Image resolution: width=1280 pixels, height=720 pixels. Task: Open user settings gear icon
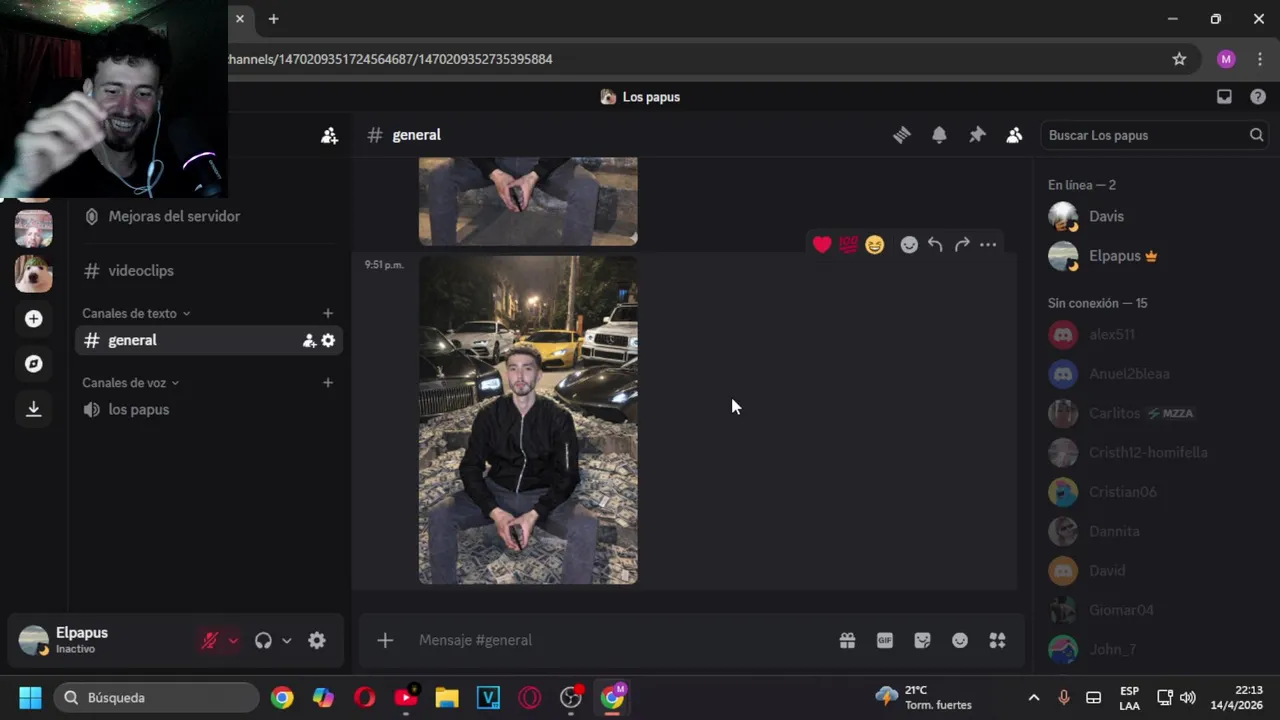(317, 641)
